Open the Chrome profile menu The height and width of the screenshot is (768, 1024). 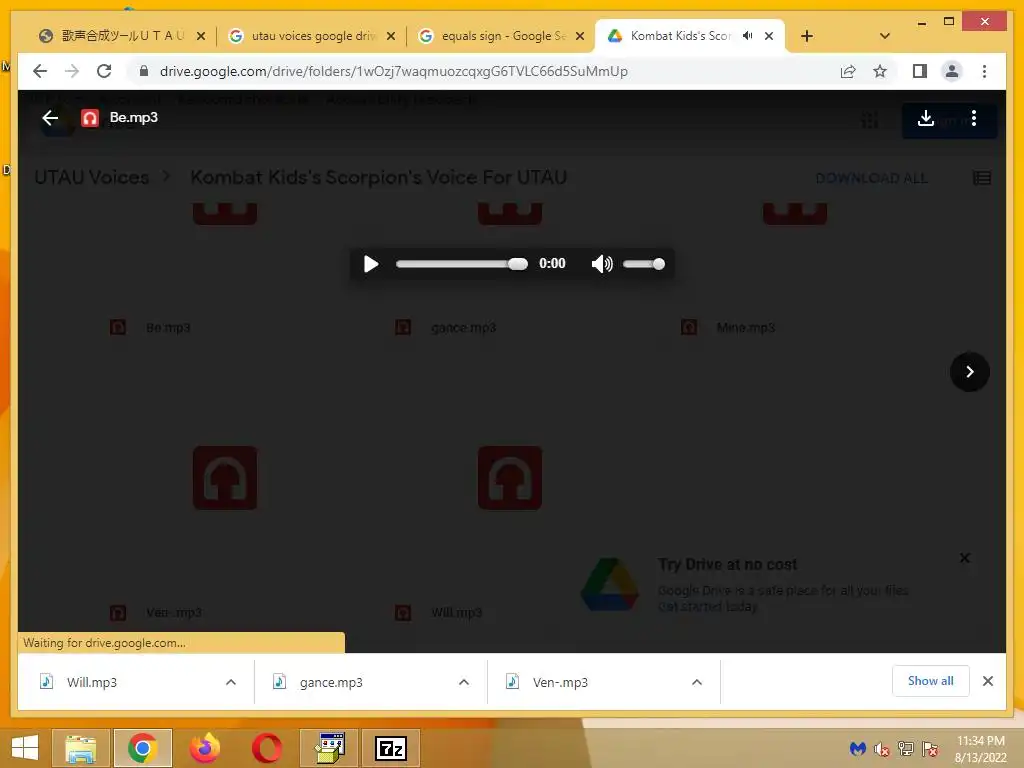point(952,71)
